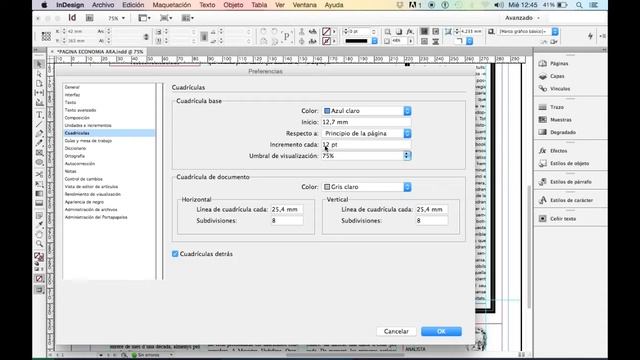Screen dimensions: 640x360
Task: Click the Incremento cada field
Action: (366, 144)
